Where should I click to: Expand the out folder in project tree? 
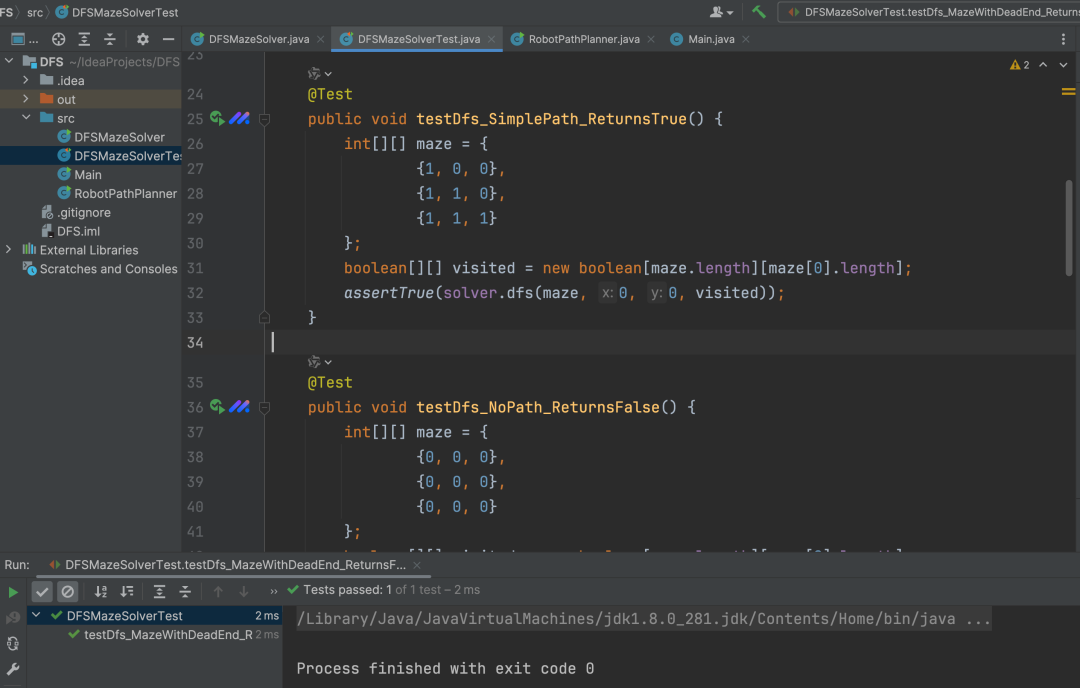tap(26, 99)
